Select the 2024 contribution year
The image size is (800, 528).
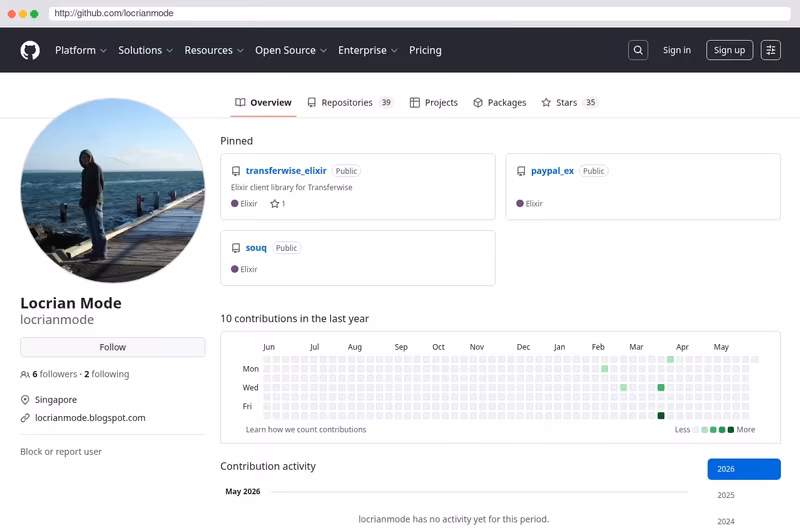pyautogui.click(x=726, y=521)
